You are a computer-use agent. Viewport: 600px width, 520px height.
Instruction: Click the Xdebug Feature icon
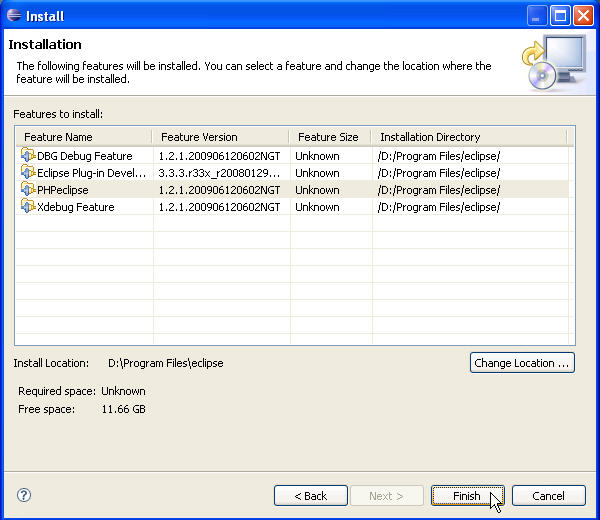click(28, 206)
